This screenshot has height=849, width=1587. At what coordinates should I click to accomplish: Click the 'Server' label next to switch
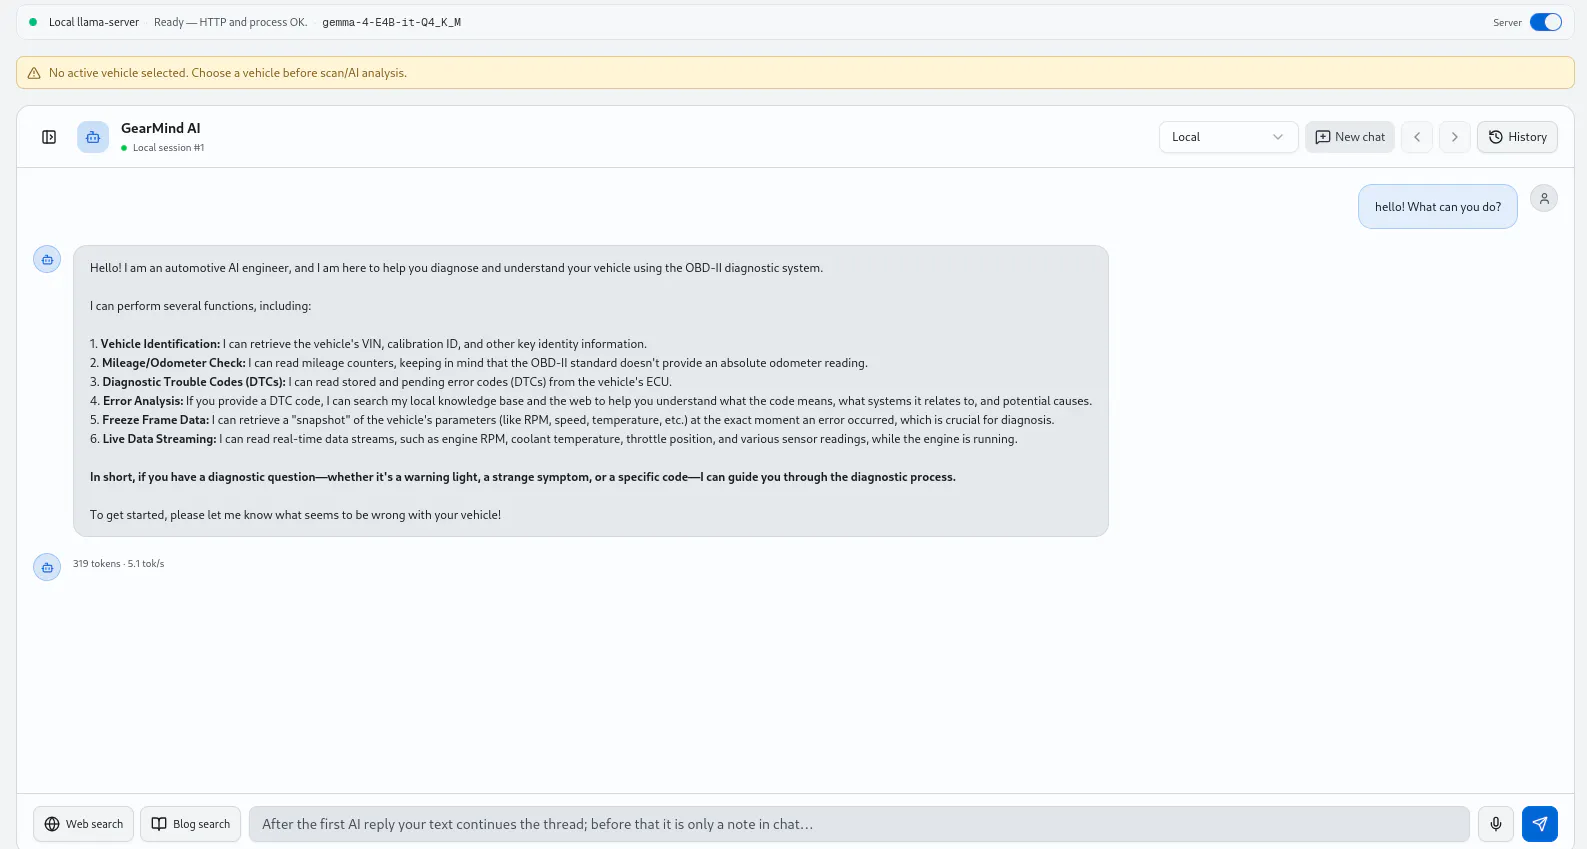click(x=1507, y=22)
